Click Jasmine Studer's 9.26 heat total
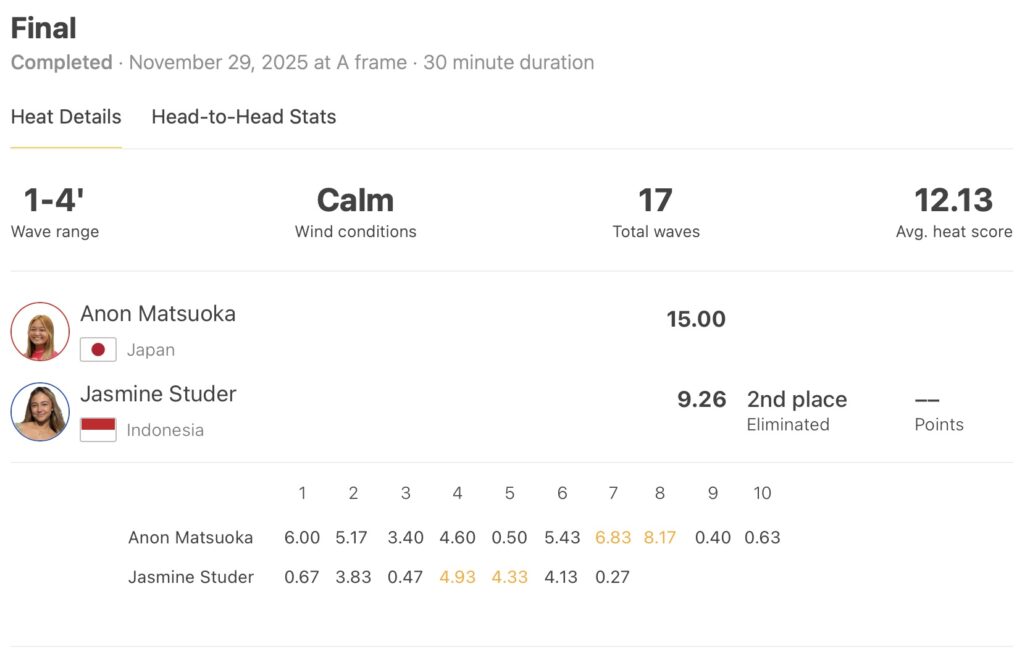 (701, 400)
